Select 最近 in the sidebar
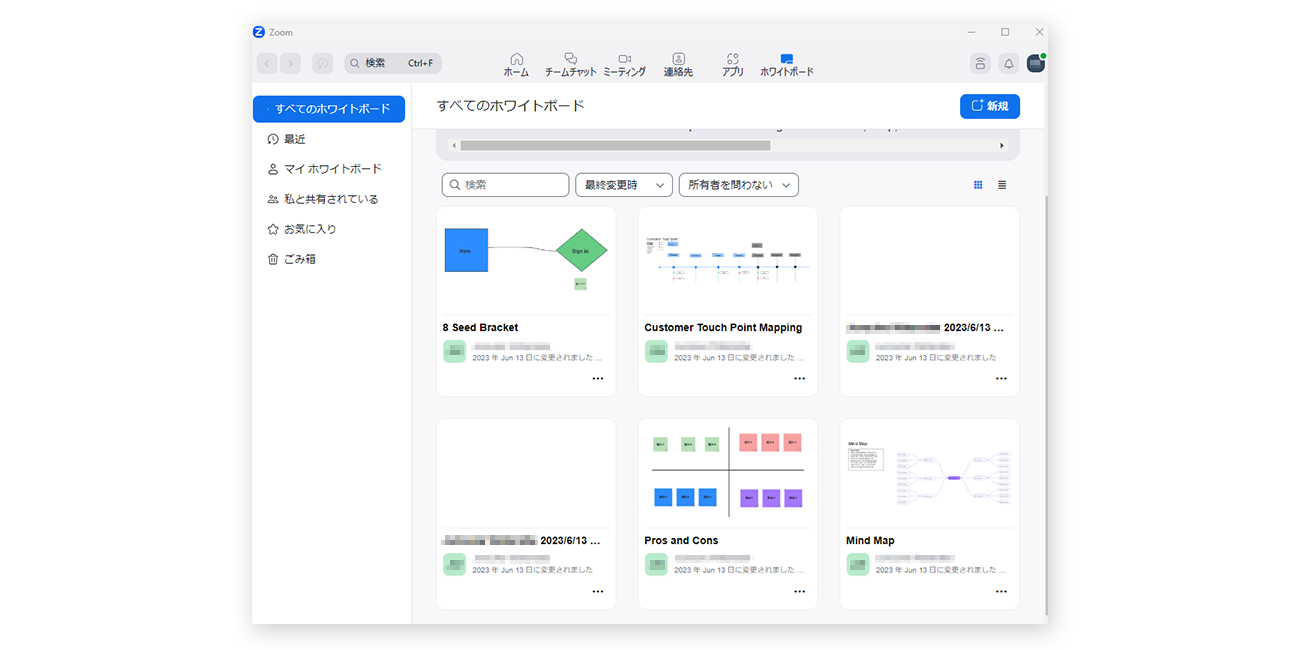The image size is (1300, 650). click(x=294, y=139)
